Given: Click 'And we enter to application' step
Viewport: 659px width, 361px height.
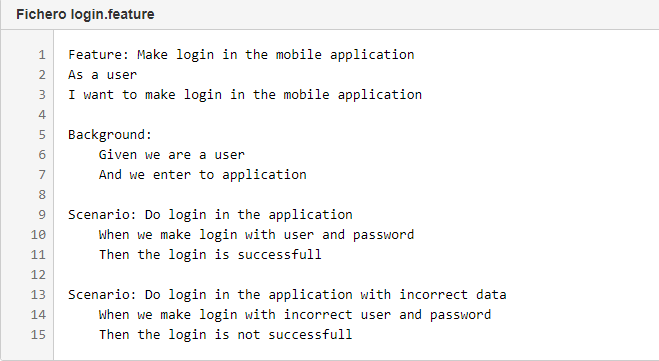Looking at the screenshot, I should [x=203, y=175].
